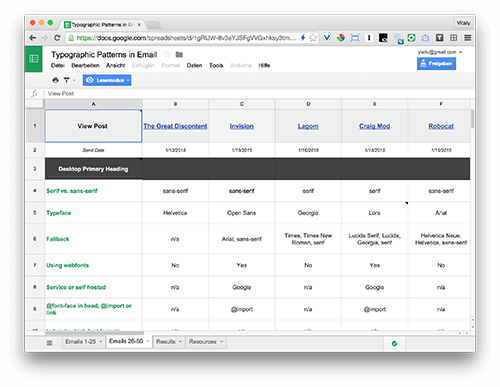
Task: Open the blue V extension icon
Action: [x=327, y=38]
